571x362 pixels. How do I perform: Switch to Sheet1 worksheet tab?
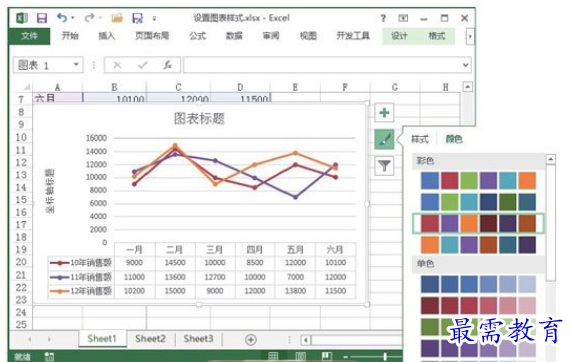click(102, 339)
